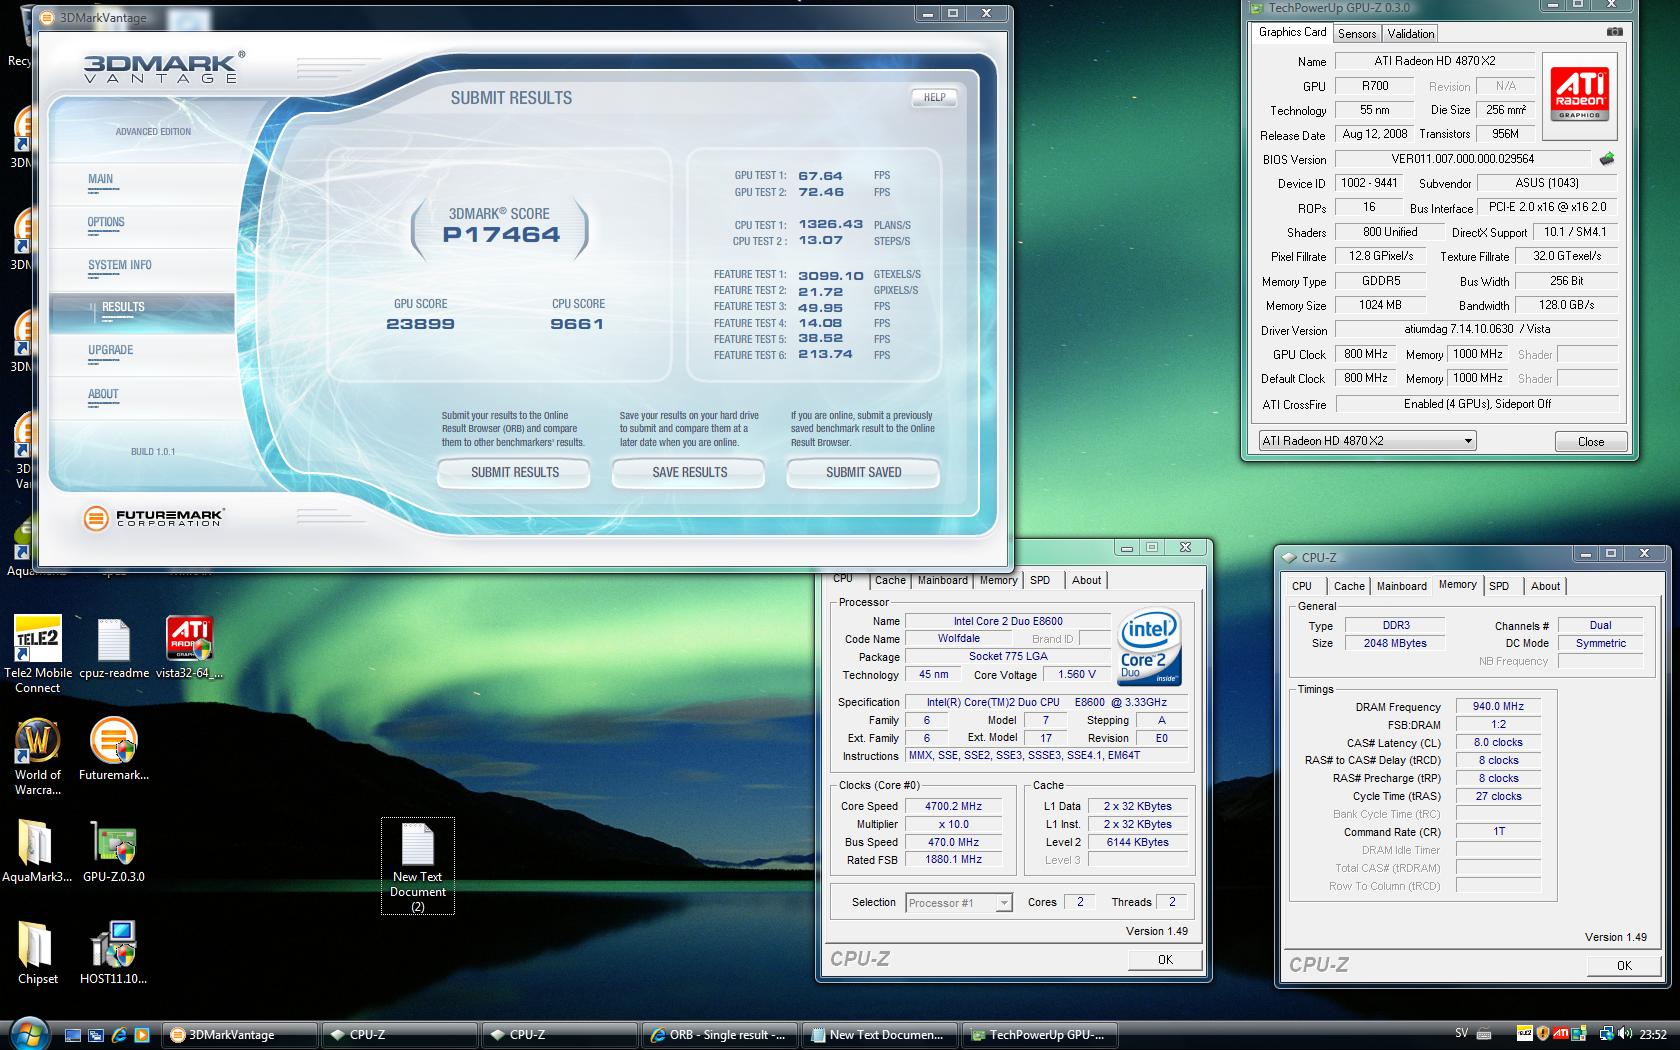This screenshot has height=1050, width=1680.
Task: Open System Info in 3DMark Vantage sidebar
Action: pos(120,266)
